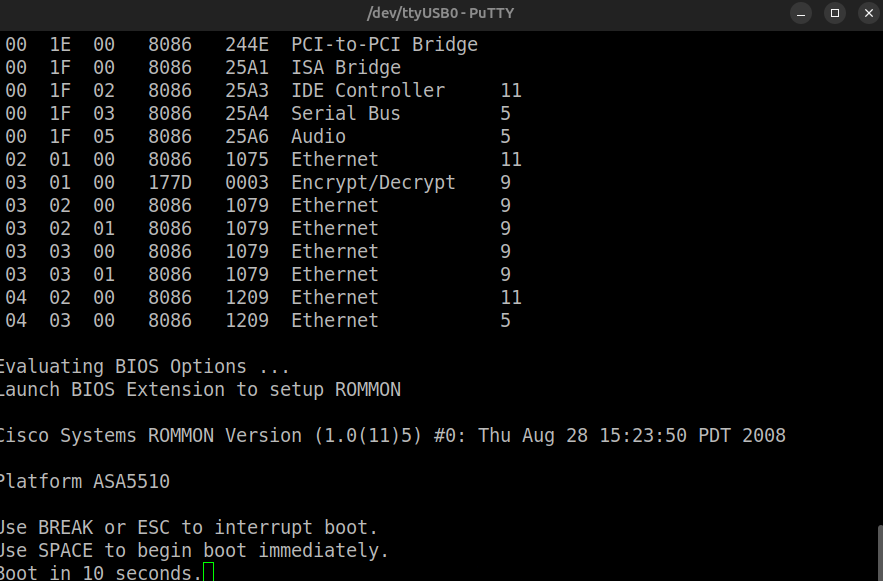The width and height of the screenshot is (883, 581).
Task: Click the Platform ASA5510 line
Action: (x=84, y=482)
